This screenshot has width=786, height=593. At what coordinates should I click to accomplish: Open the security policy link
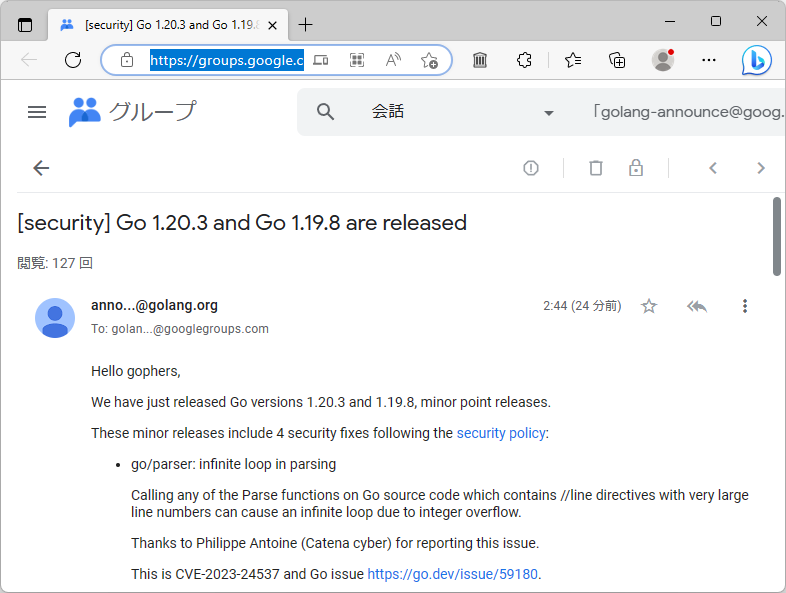501,433
